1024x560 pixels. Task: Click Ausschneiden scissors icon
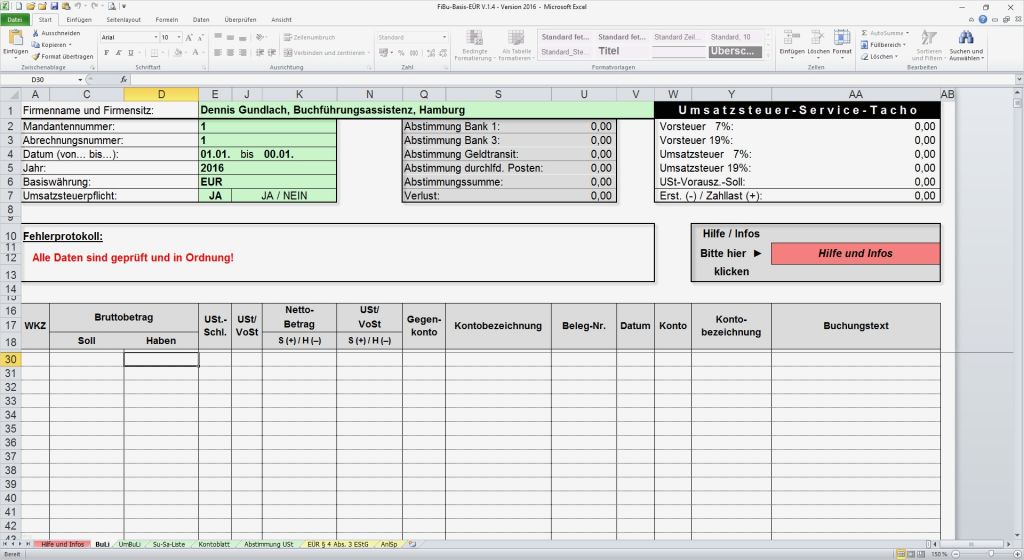pyautogui.click(x=36, y=33)
